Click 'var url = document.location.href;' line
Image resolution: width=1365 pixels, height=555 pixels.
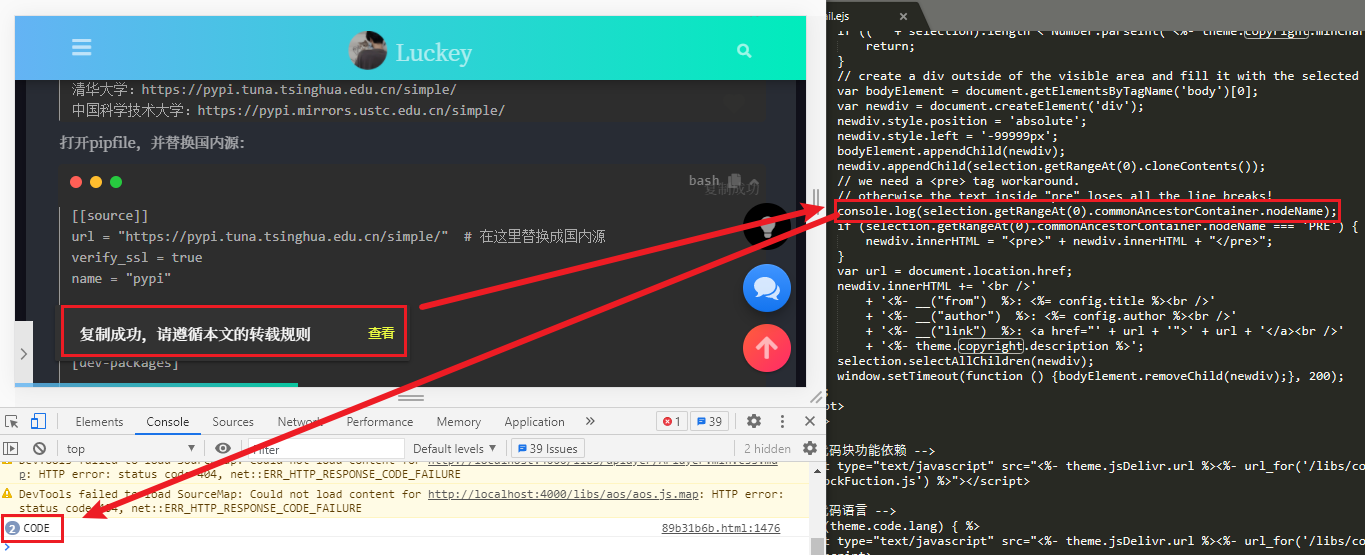(954, 271)
